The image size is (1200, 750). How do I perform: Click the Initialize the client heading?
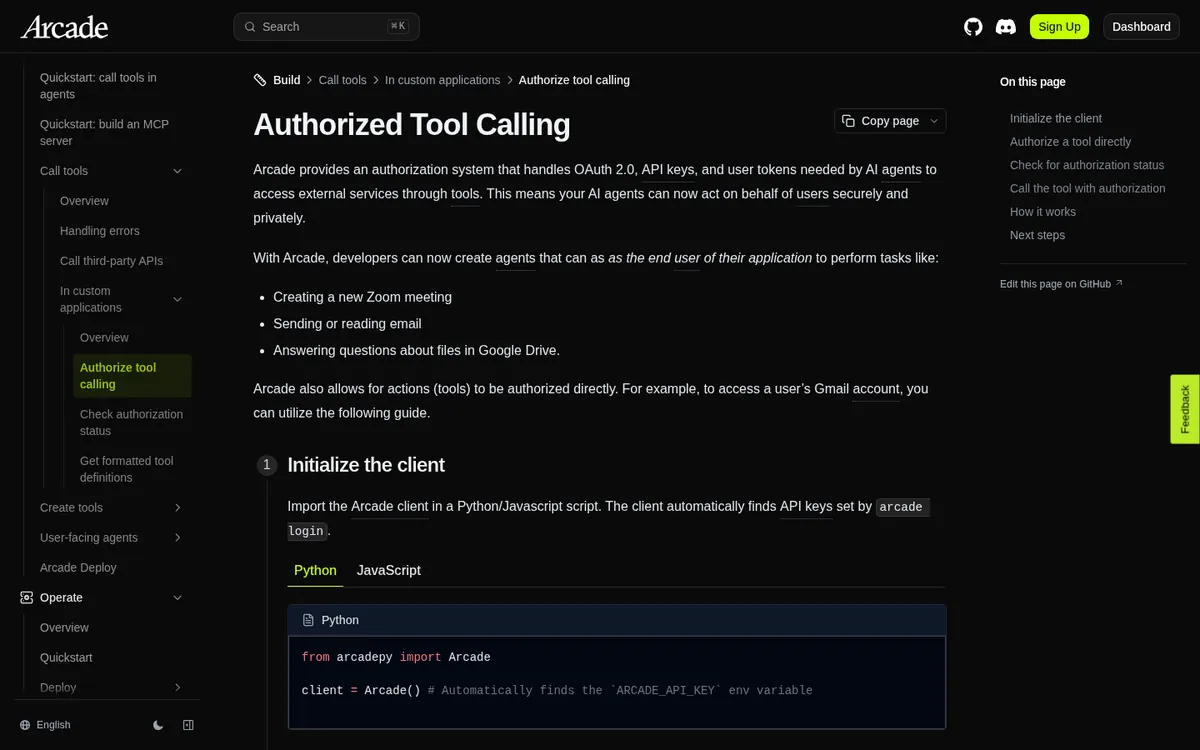366,465
